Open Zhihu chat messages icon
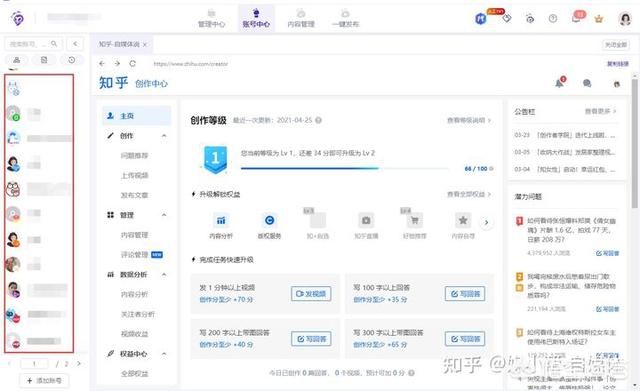 click(587, 83)
